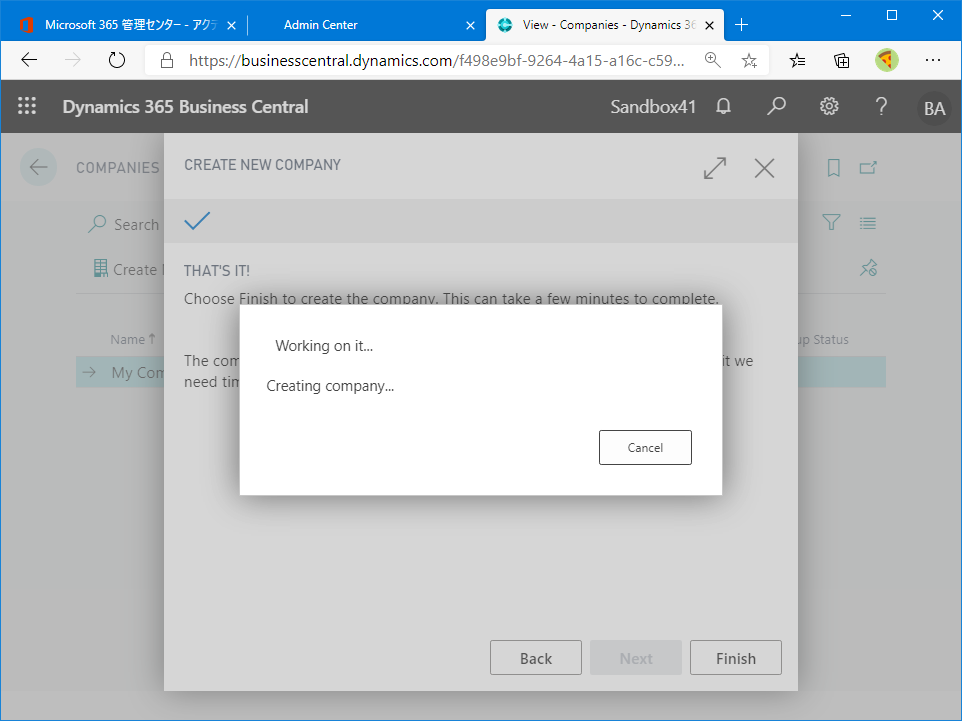The width and height of the screenshot is (962, 721).
Task: Cancel the company creation progress dialog
Action: [645, 447]
